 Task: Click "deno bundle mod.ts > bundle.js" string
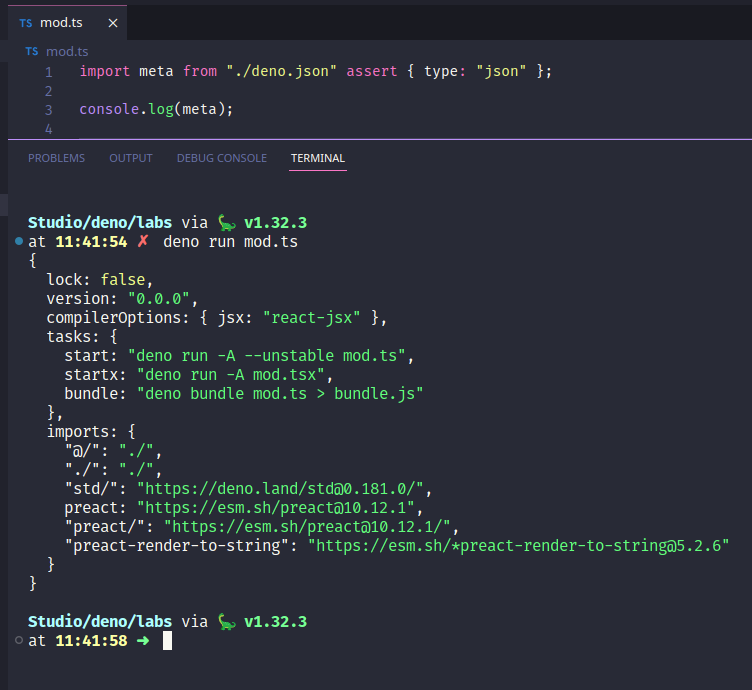click(x=280, y=394)
